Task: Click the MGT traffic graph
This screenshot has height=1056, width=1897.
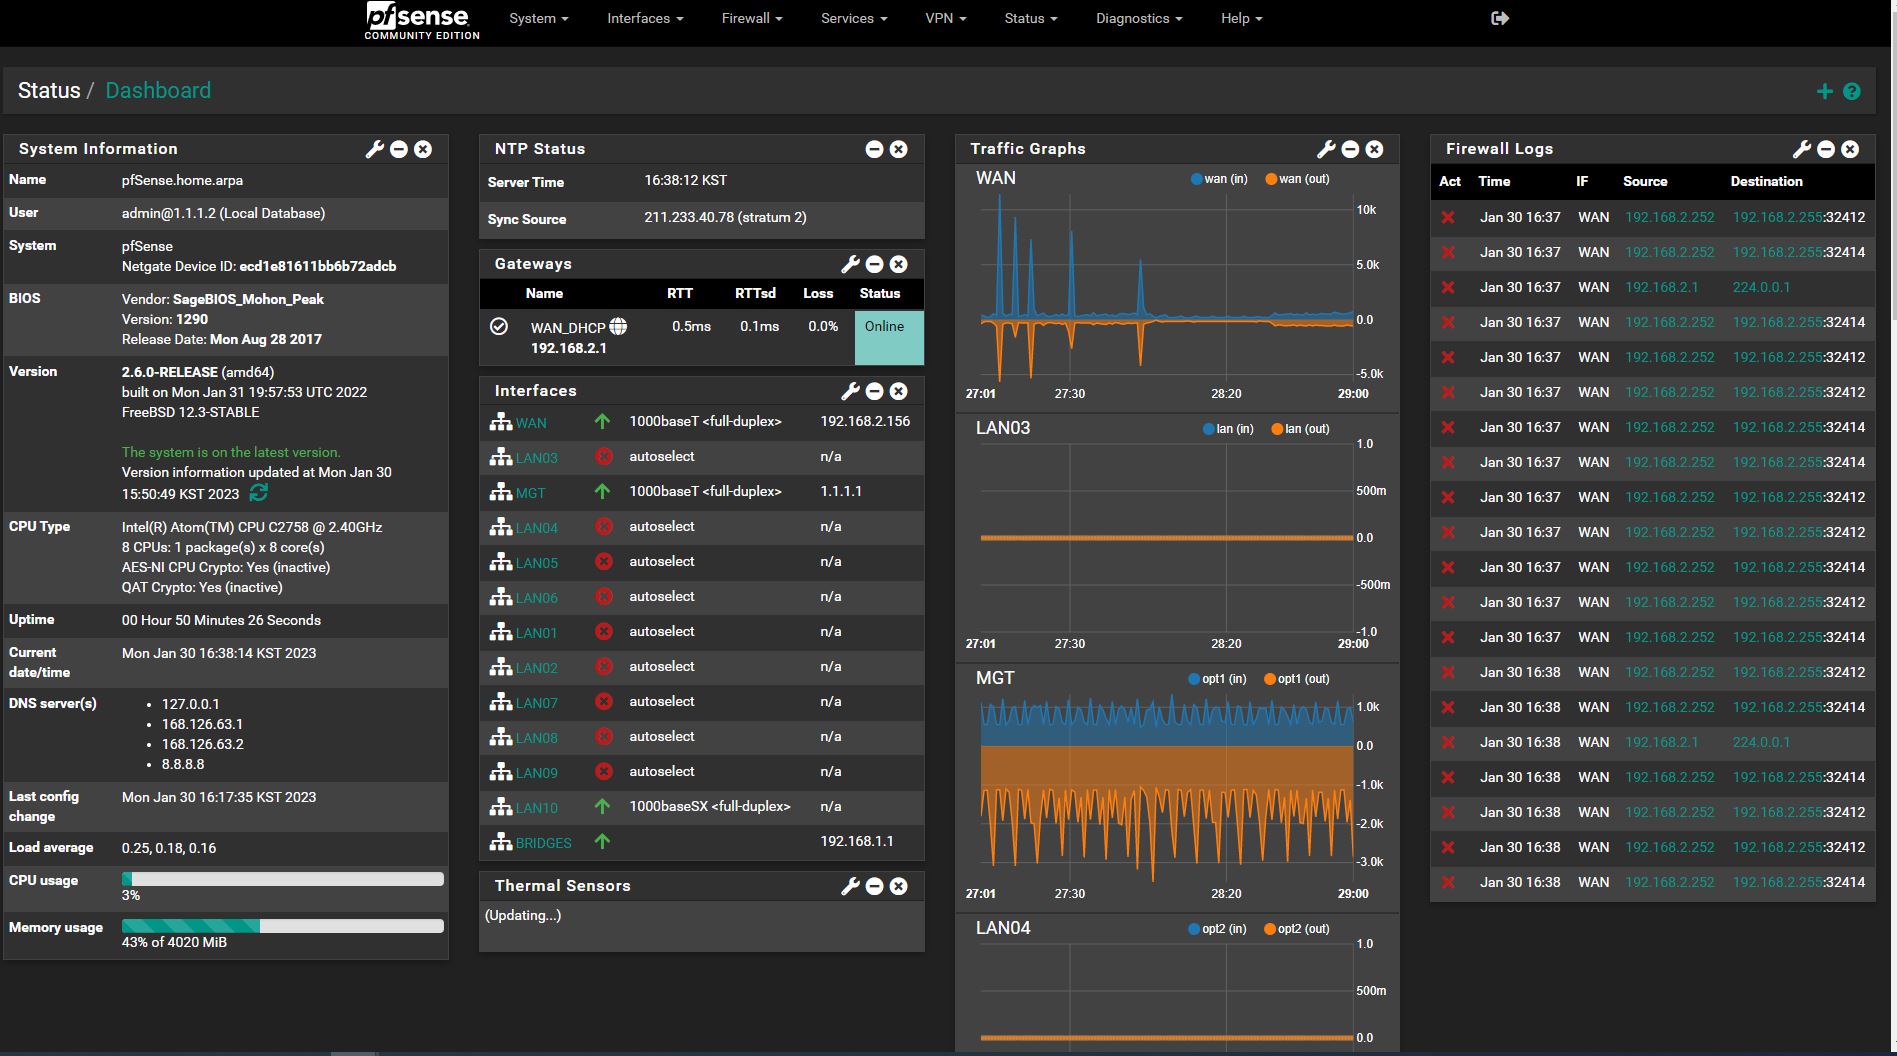Action: pyautogui.click(x=1166, y=790)
